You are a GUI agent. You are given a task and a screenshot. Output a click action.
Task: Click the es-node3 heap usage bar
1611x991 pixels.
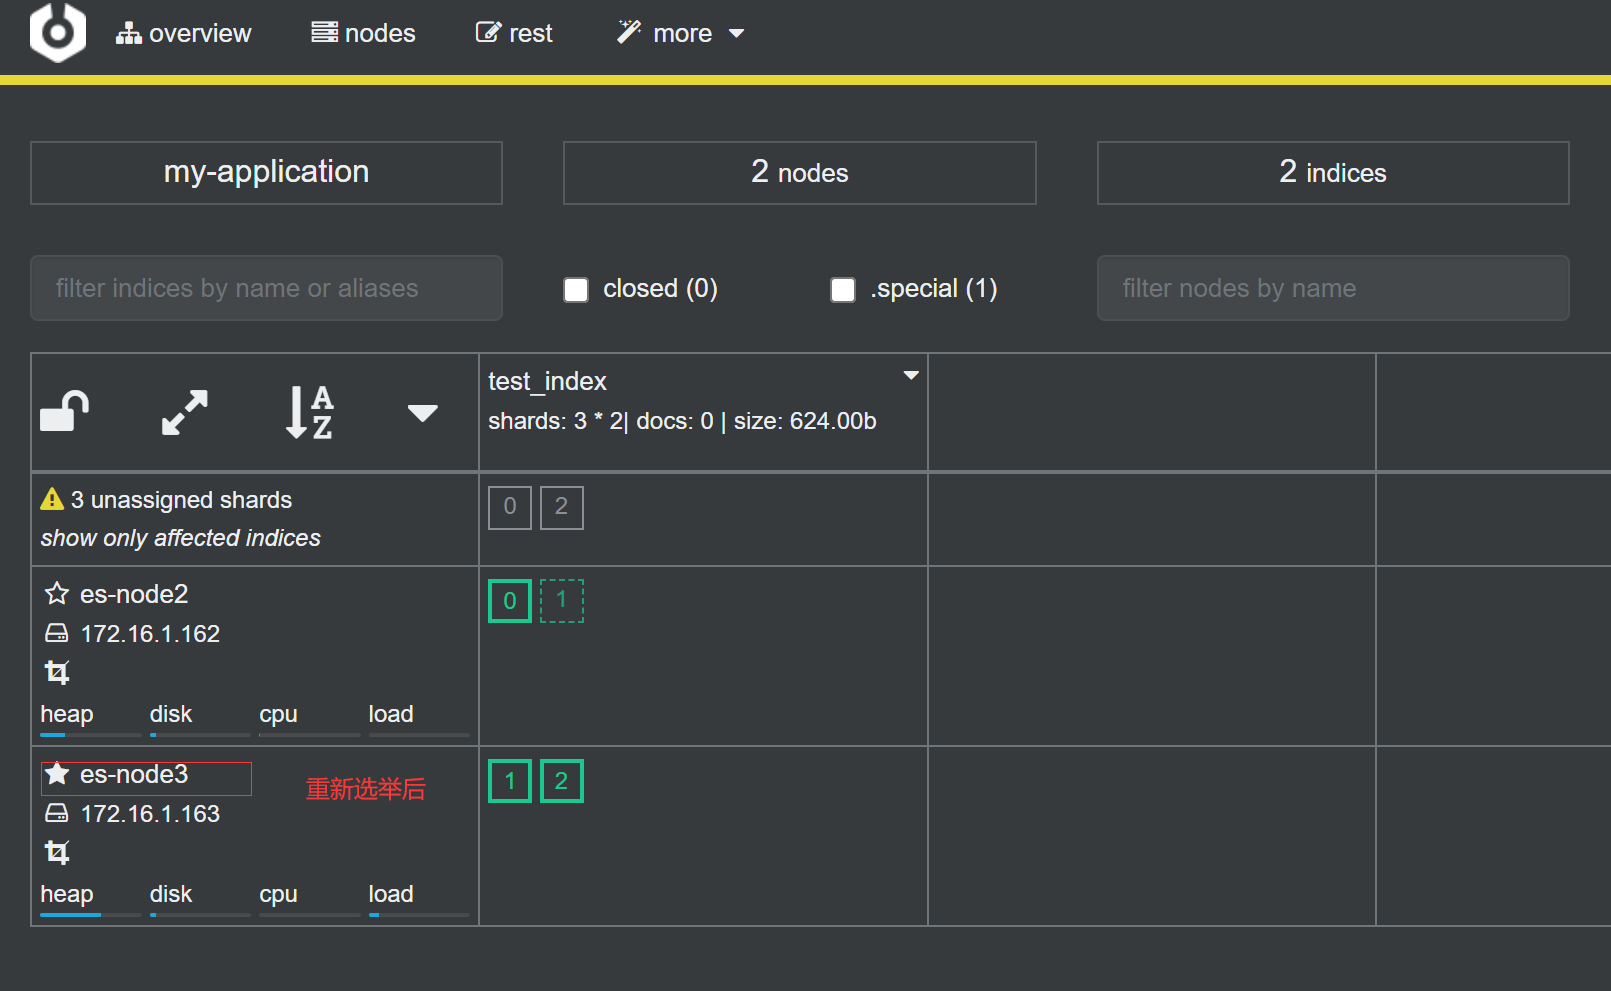coord(90,915)
